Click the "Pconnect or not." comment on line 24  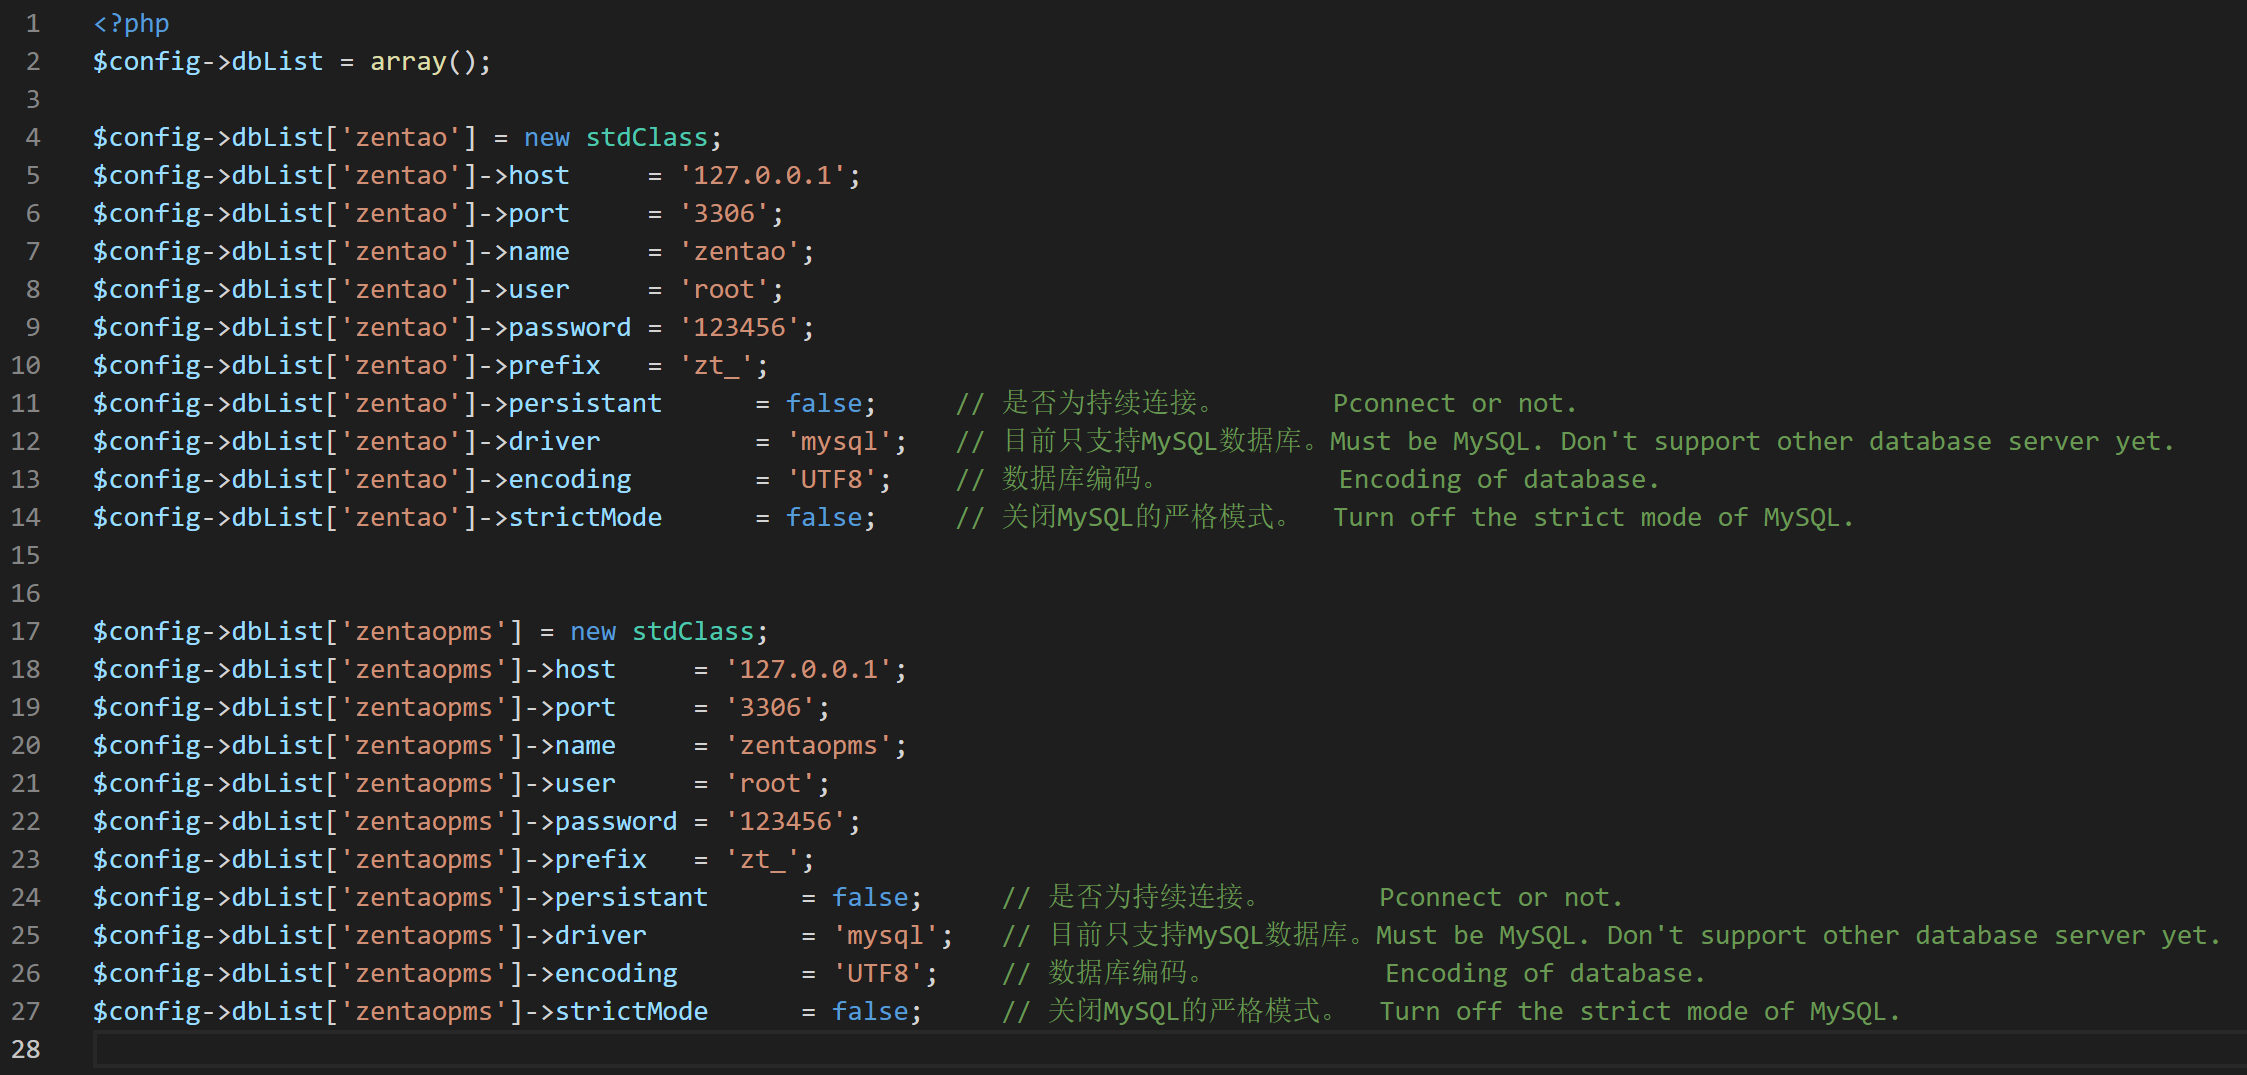coord(1500,897)
